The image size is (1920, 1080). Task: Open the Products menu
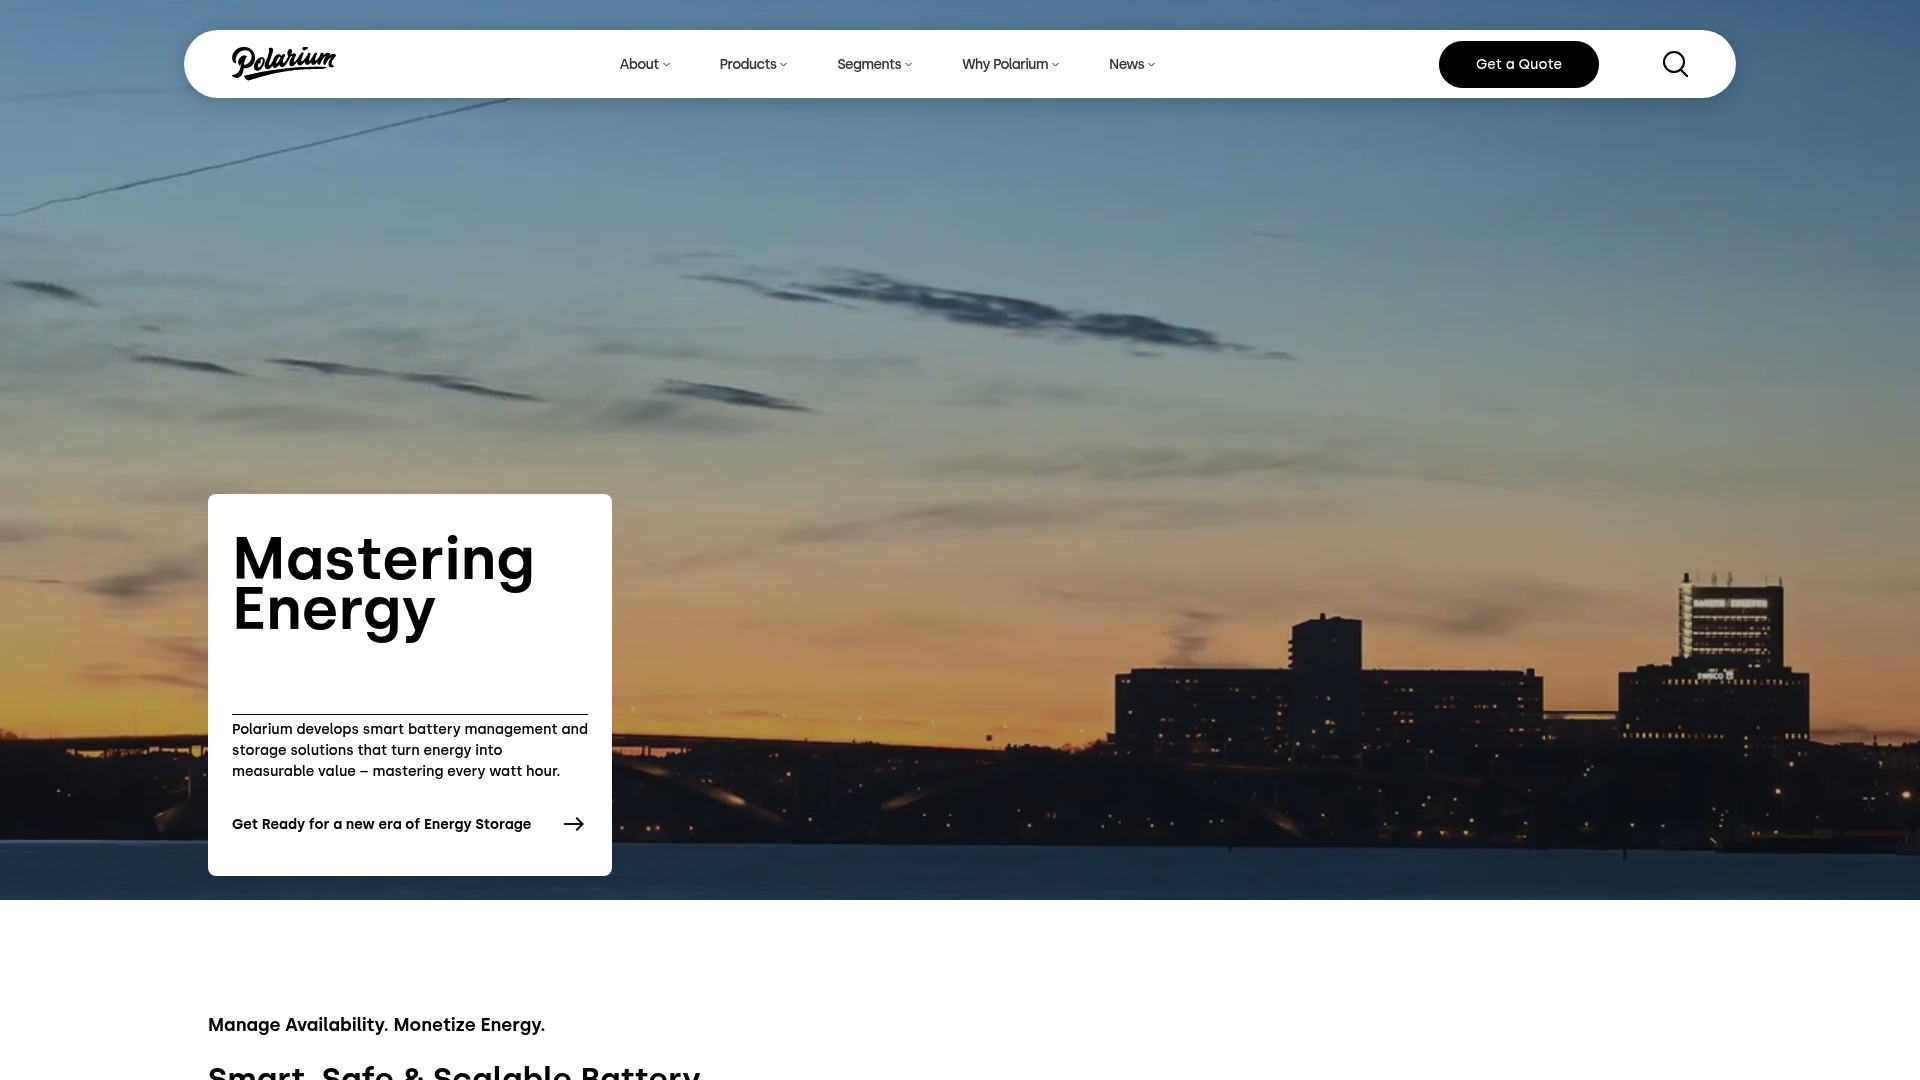pos(747,64)
